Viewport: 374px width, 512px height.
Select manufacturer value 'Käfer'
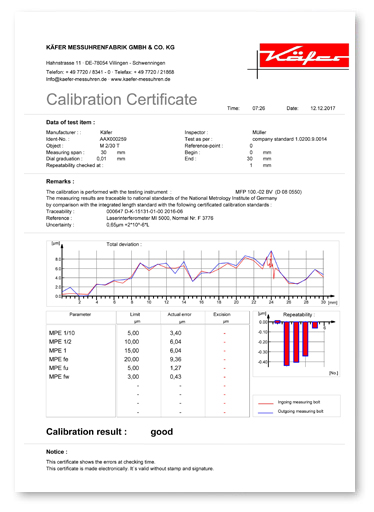coord(106,132)
